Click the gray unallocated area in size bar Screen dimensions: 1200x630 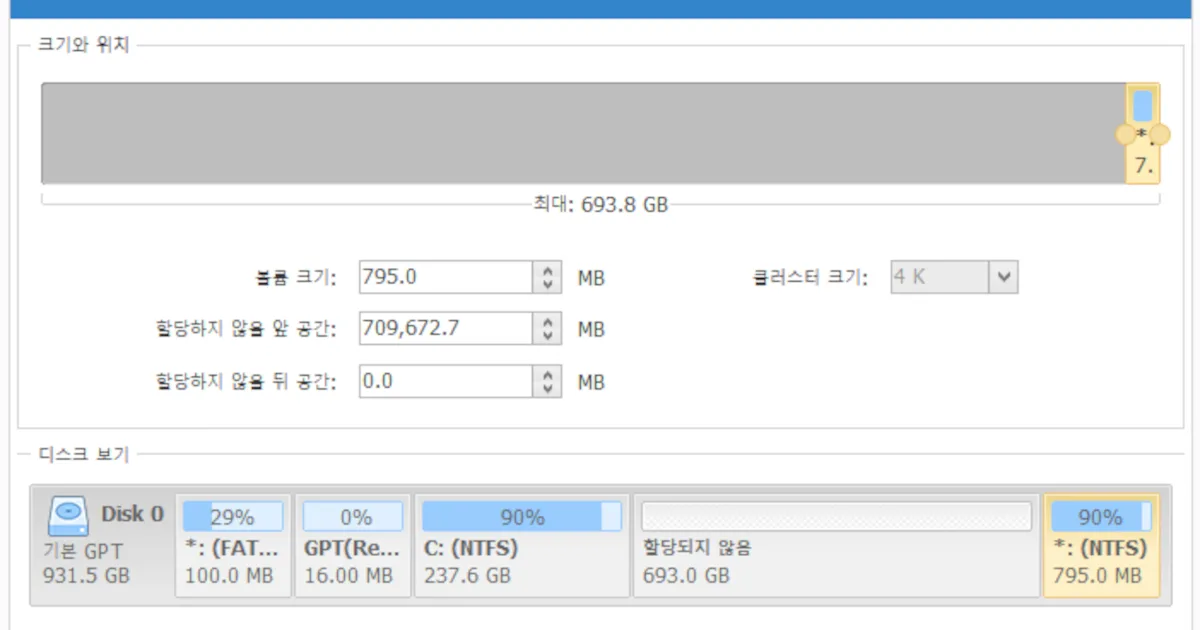coord(580,133)
